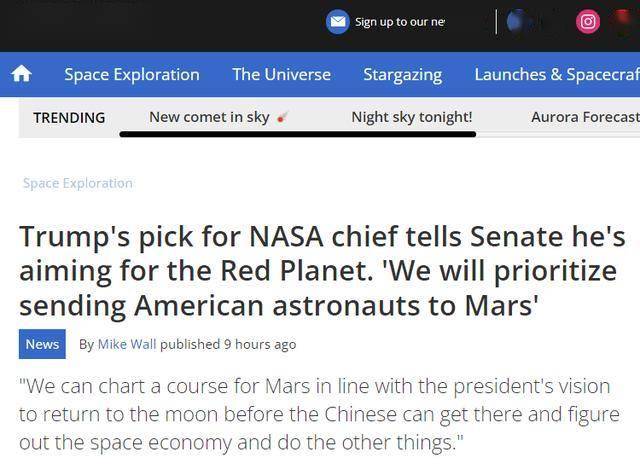Click the blurred red social icon
The width and height of the screenshot is (640, 475).
click(x=624, y=21)
